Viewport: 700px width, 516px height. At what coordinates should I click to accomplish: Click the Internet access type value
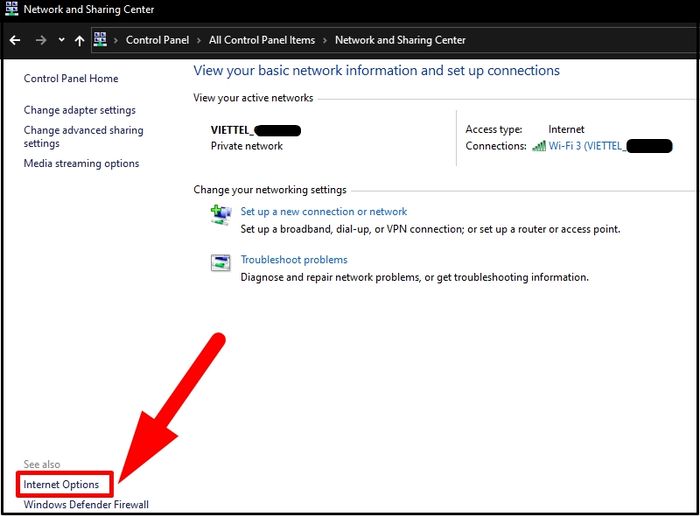coord(566,129)
